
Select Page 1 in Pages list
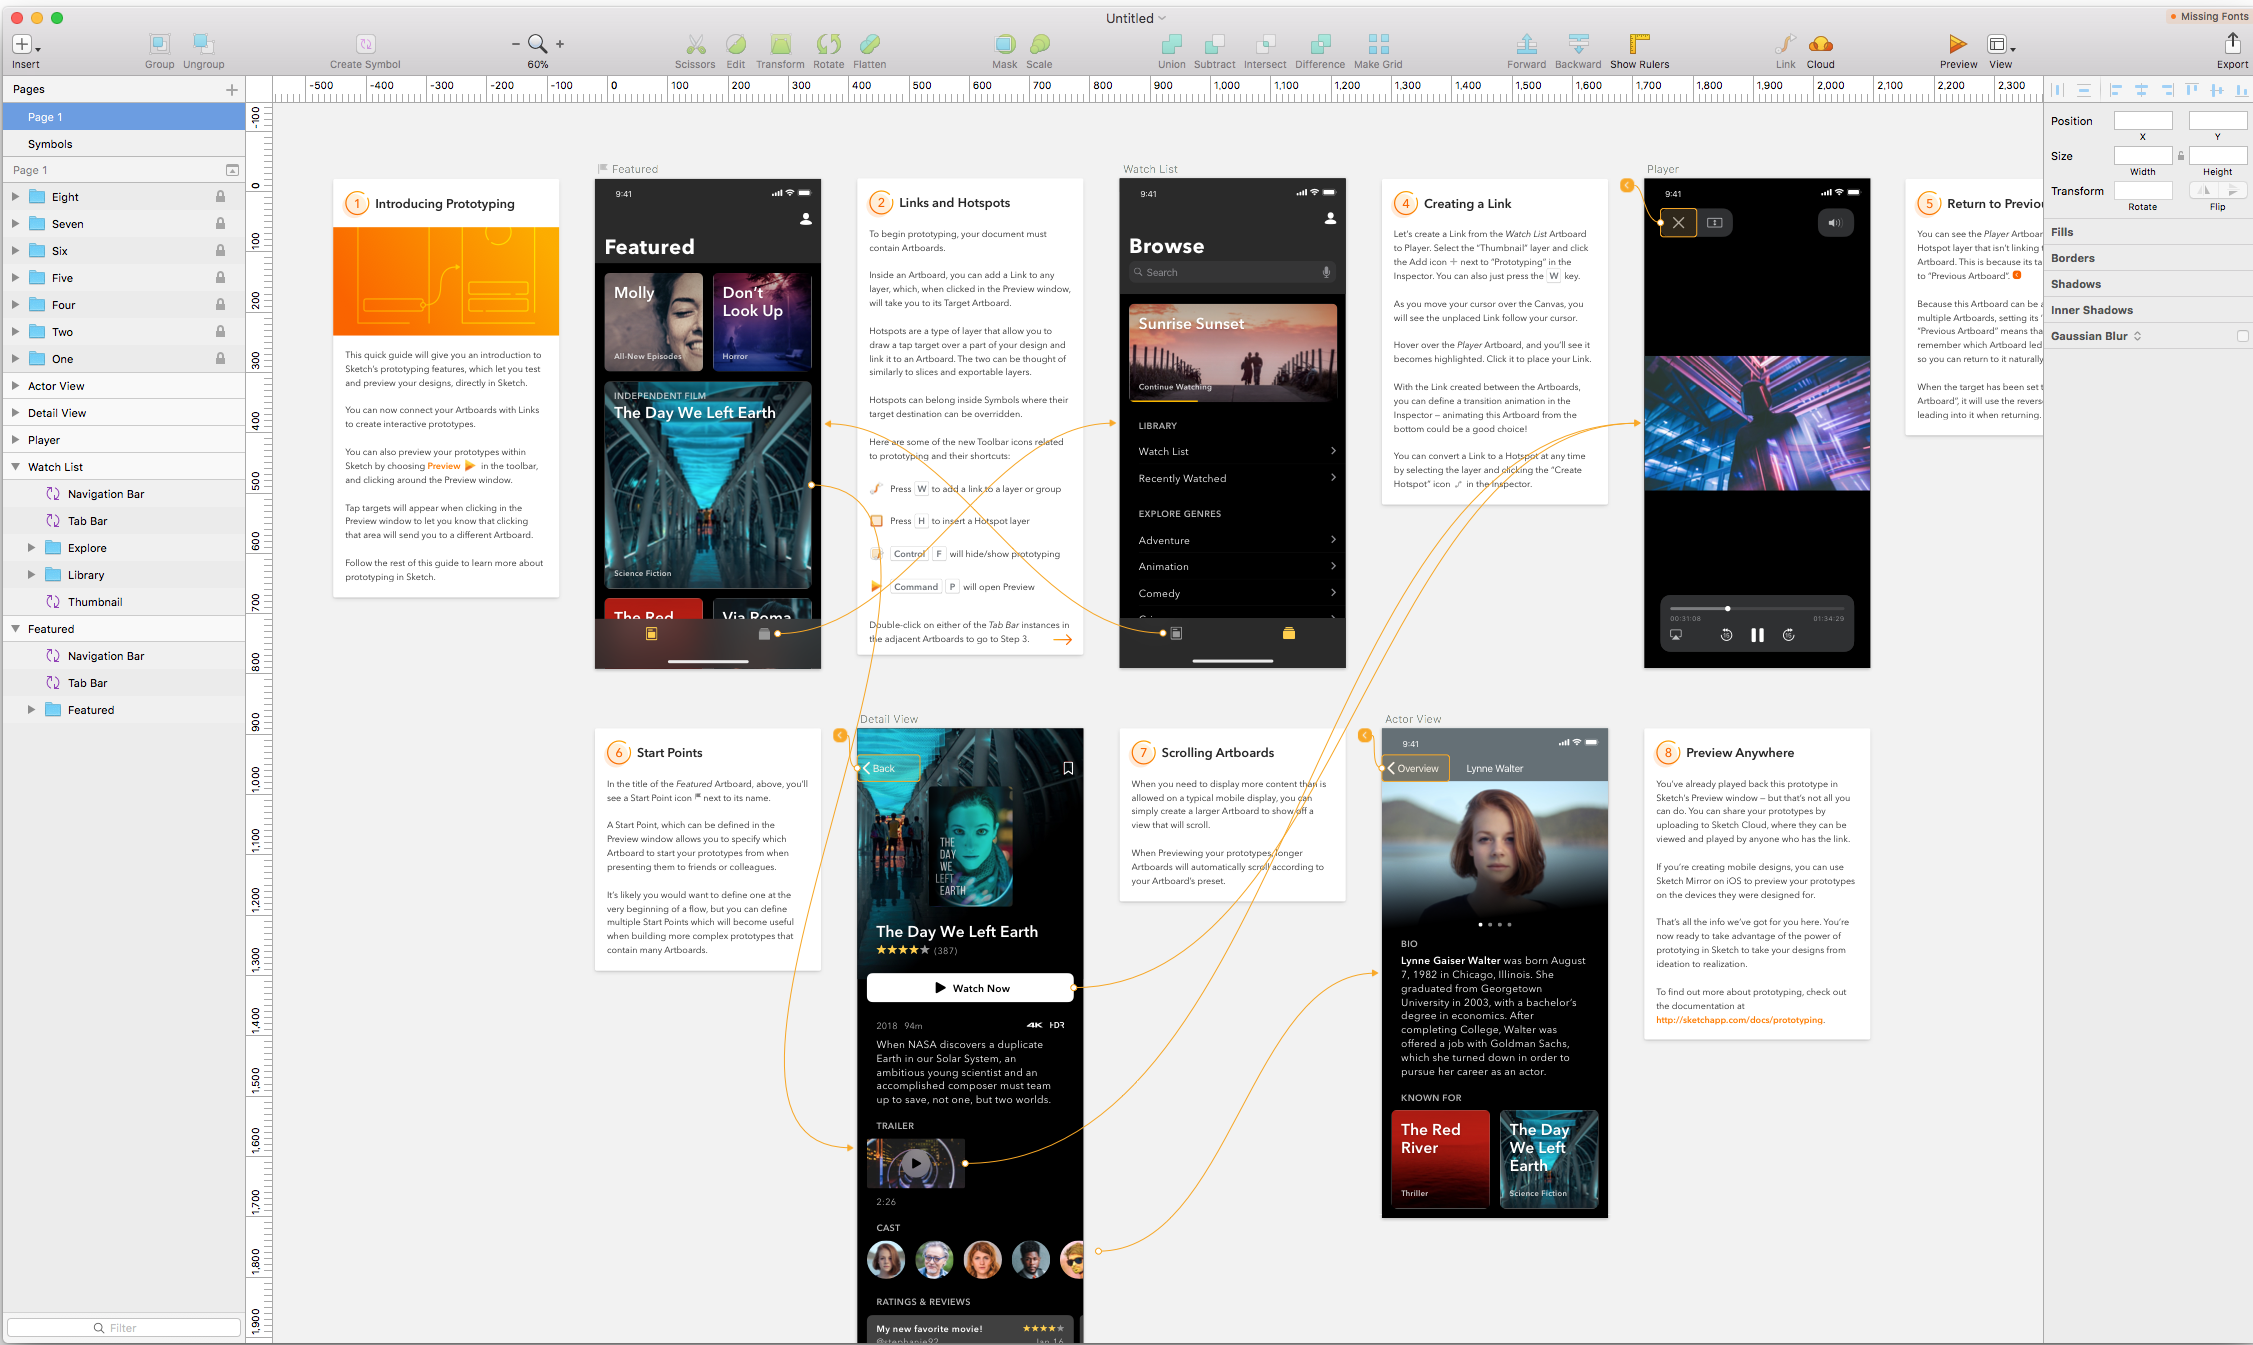45,117
